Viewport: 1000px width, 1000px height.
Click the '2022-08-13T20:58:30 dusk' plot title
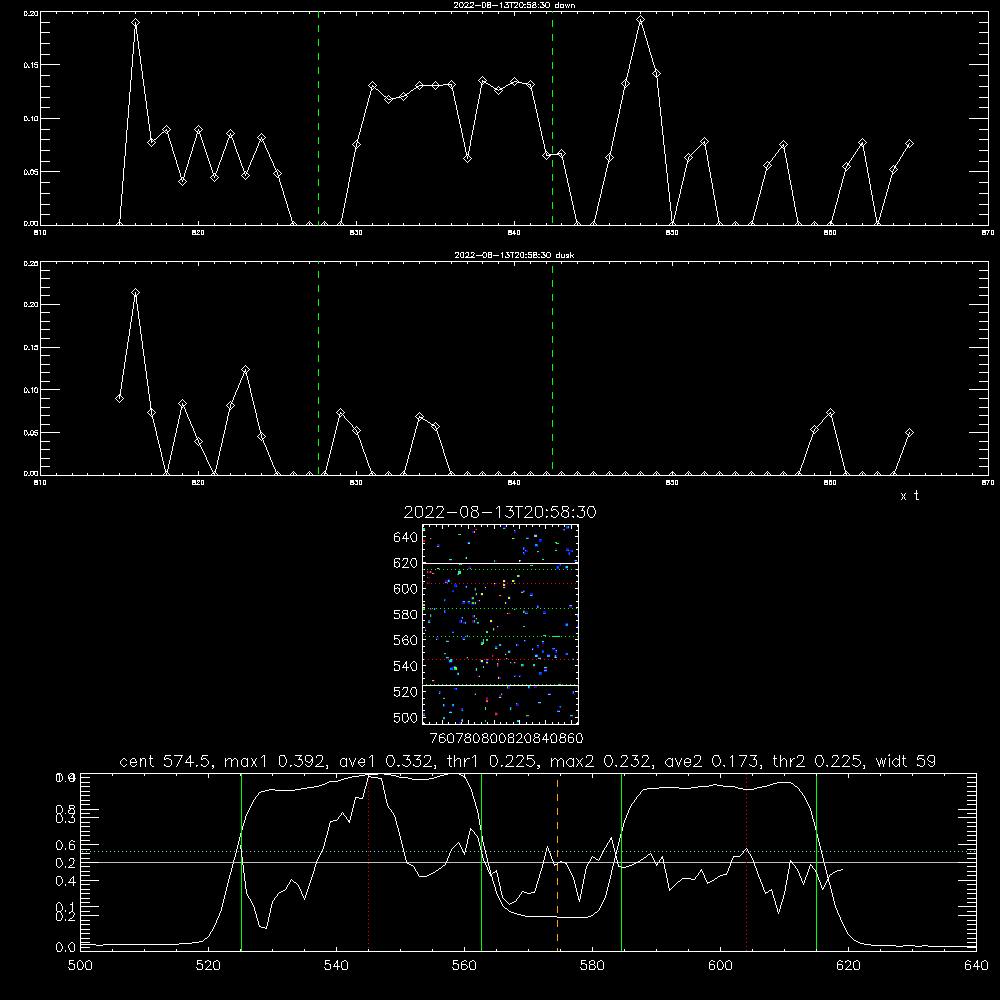click(x=514, y=255)
